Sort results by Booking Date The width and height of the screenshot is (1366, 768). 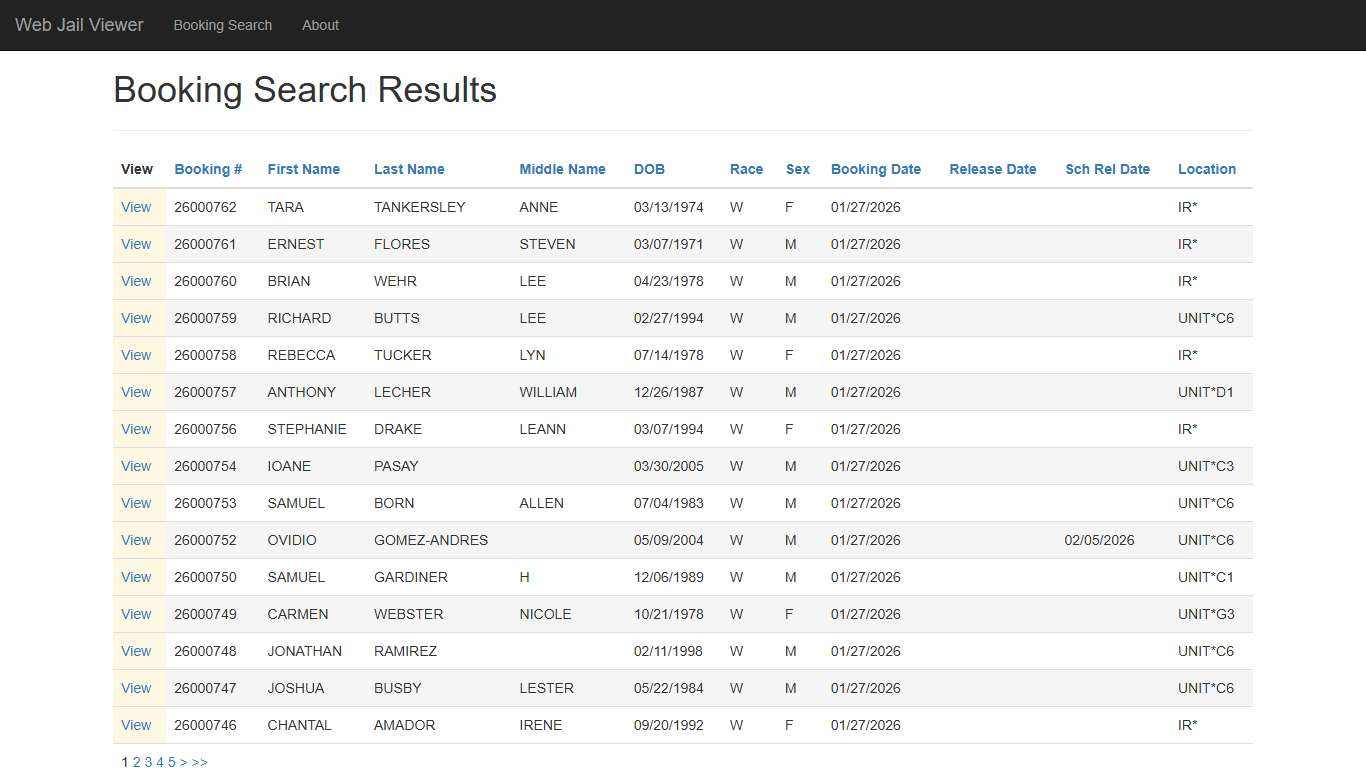click(x=875, y=169)
